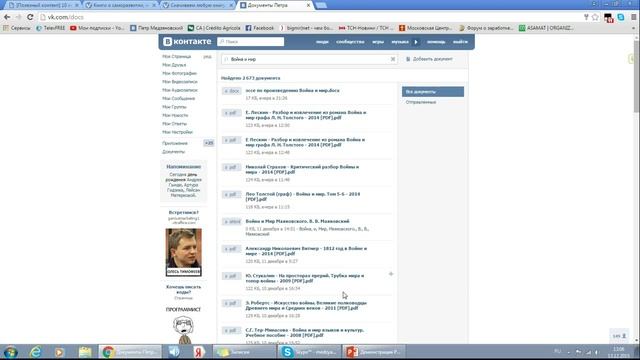Viewport: 640px width, 360px height.
Task: Click выйти to log out
Action: [x=460, y=42]
